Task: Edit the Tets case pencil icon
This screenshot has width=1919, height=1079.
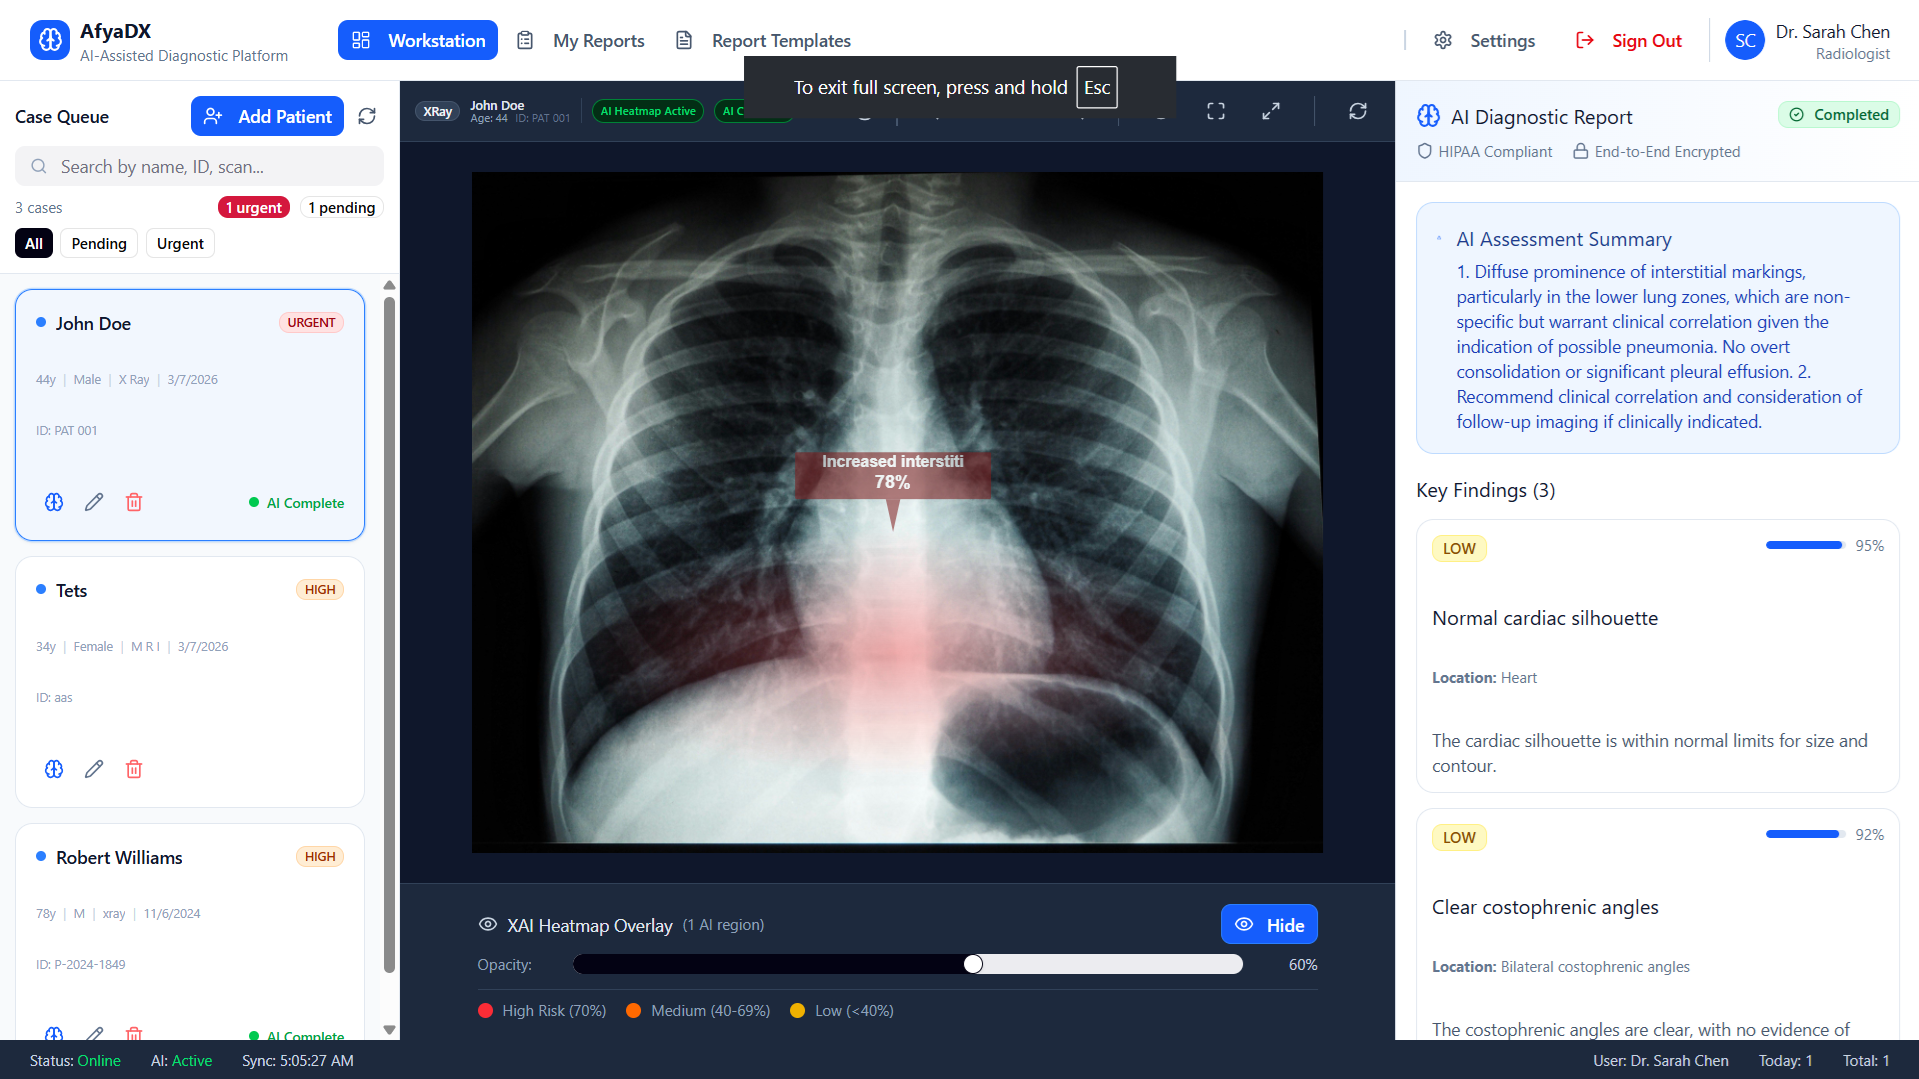Action: pyautogui.click(x=94, y=769)
